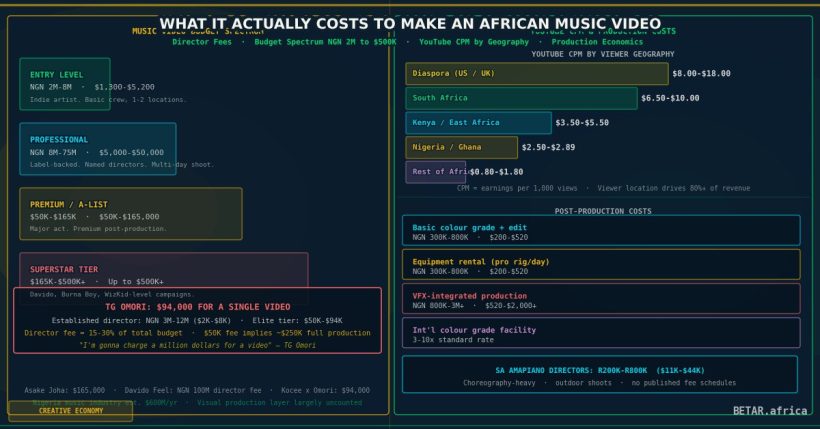Click the $2.50-$2.89 CPM value

[x=548, y=148]
